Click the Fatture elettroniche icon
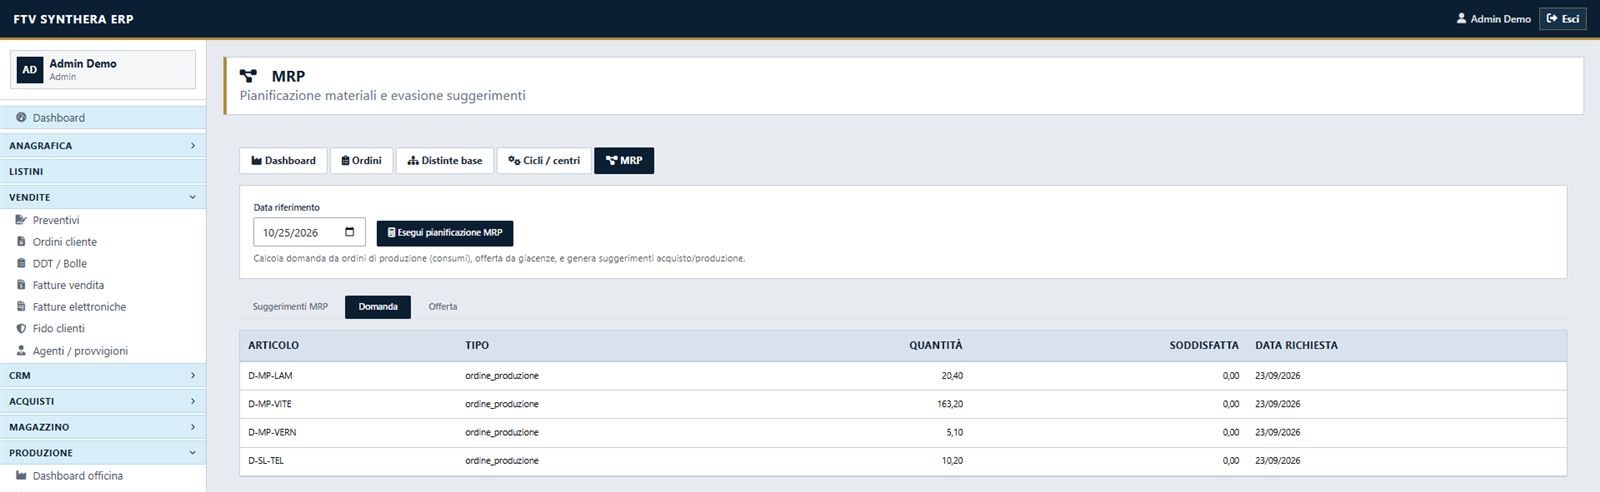Screen dimensions: 1600x492 point(21,307)
